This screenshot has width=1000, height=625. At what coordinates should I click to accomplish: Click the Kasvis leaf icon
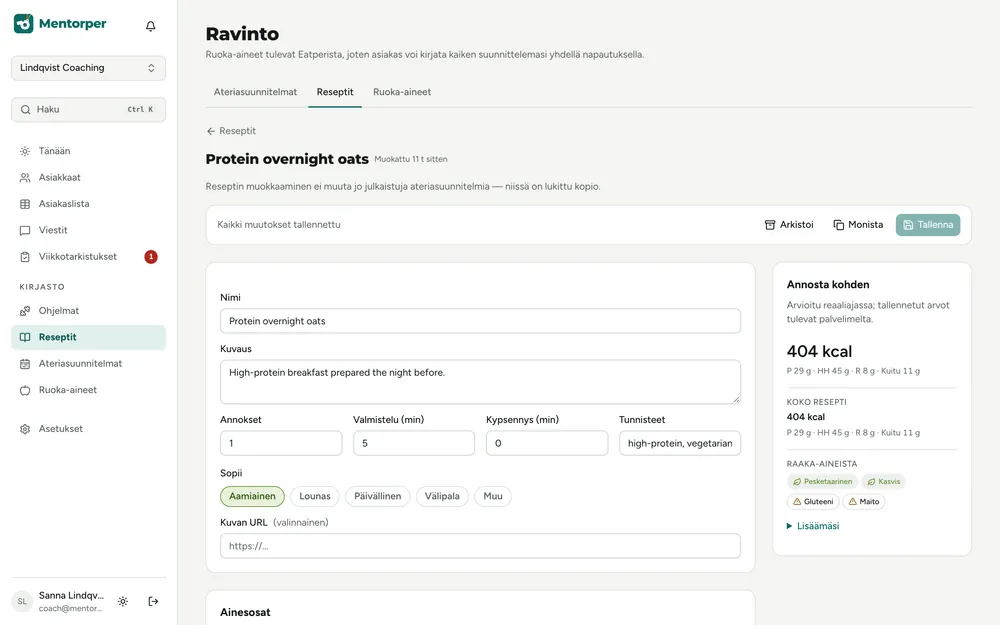tap(871, 482)
